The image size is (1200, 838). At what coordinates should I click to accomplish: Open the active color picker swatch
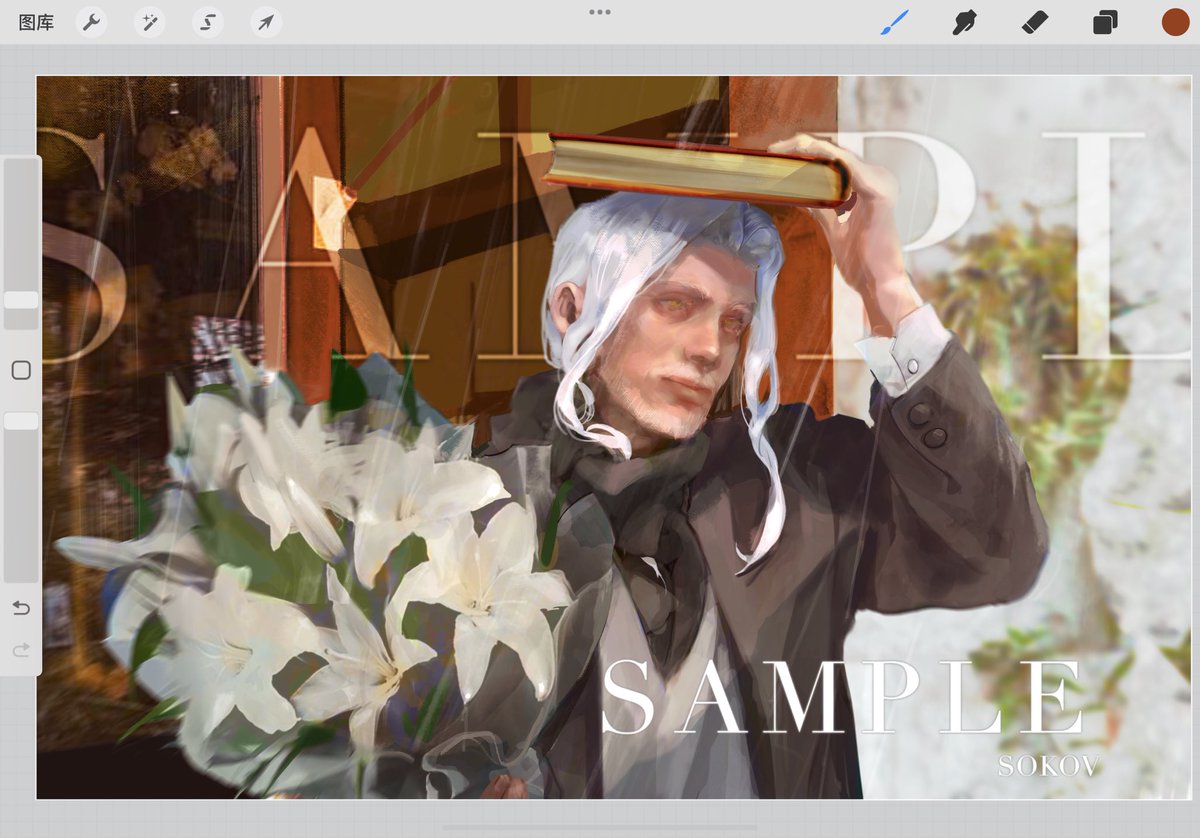[1175, 22]
